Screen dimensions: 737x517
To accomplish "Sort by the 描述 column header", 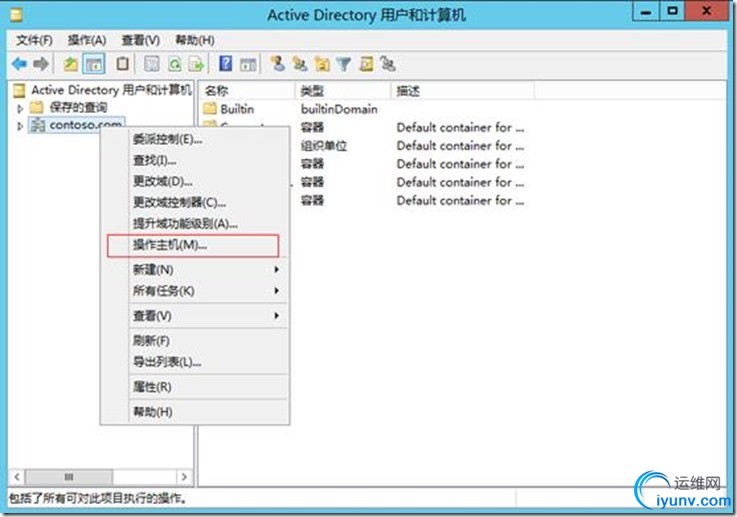I will pyautogui.click(x=462, y=91).
